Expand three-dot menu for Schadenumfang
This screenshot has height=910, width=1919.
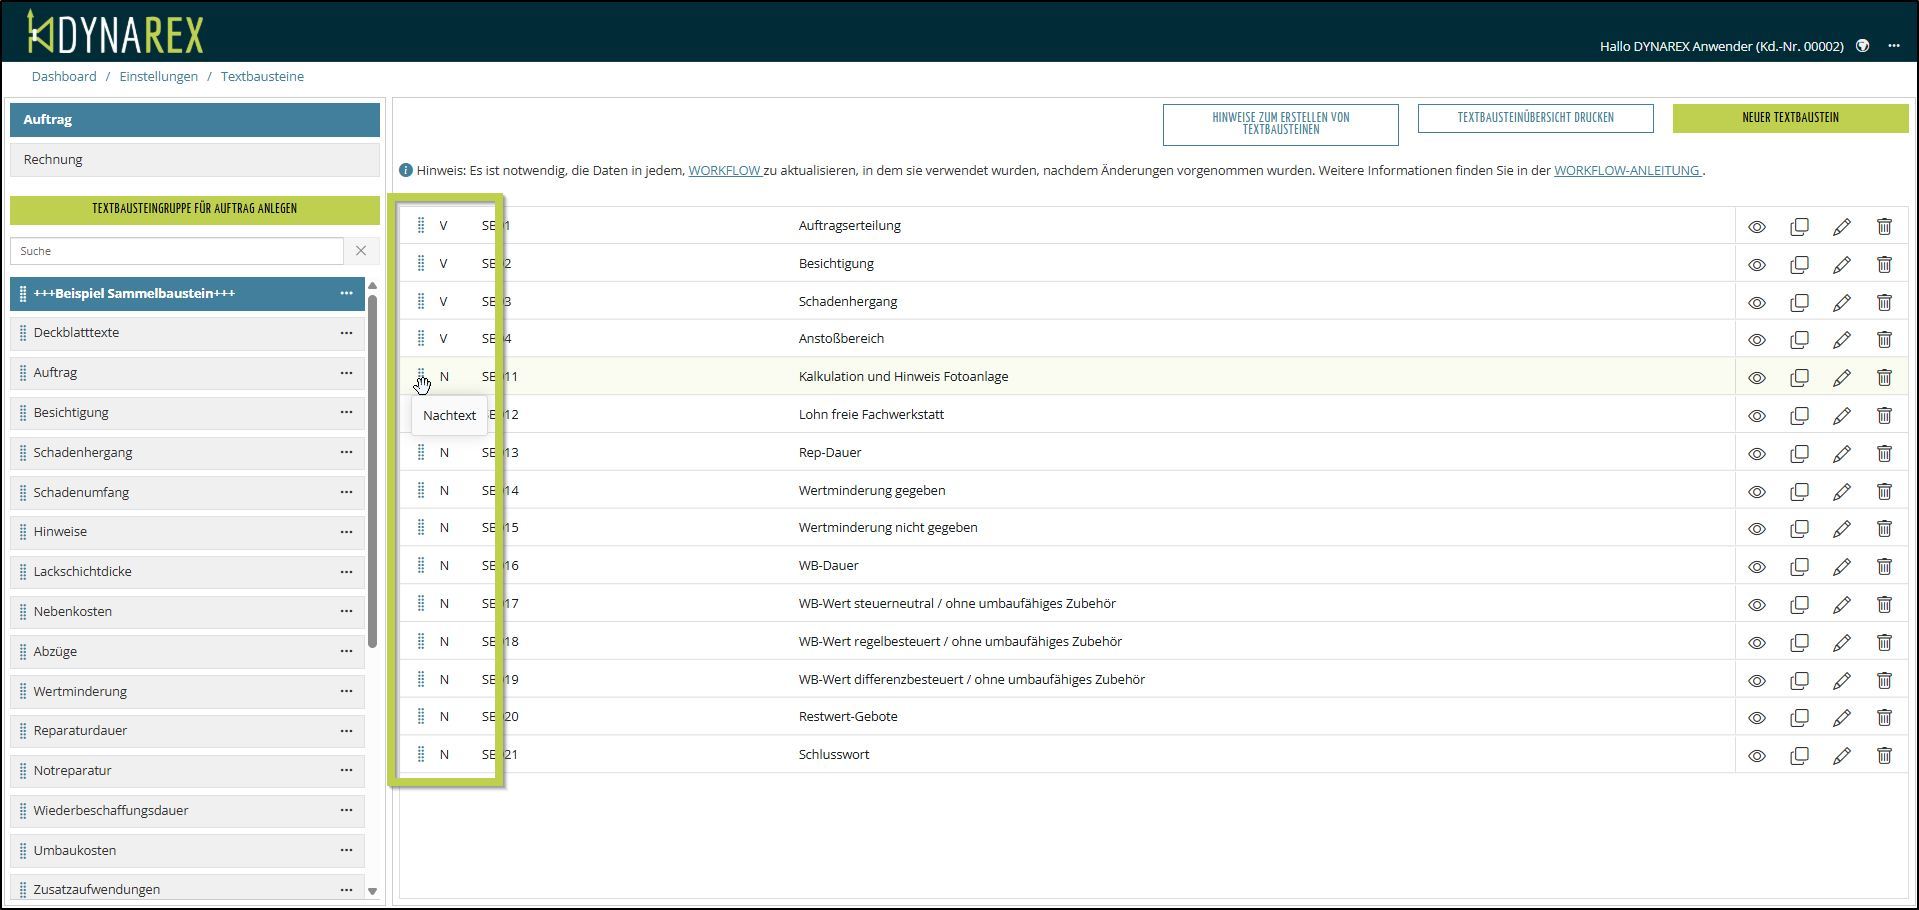pyautogui.click(x=346, y=492)
